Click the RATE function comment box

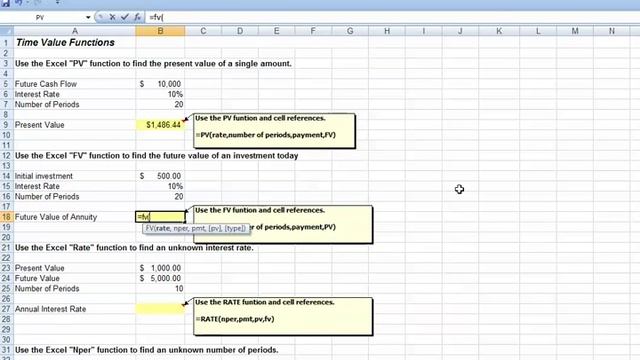point(283,316)
